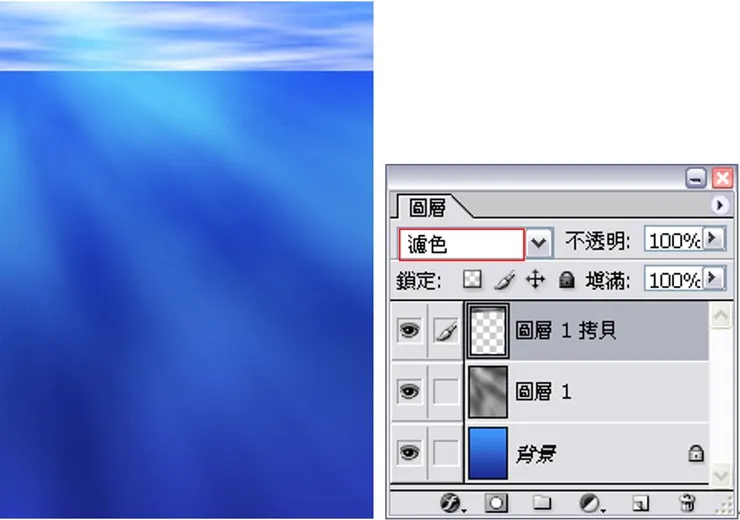The width and height of the screenshot is (740, 520).
Task: Hide the 圖層 1 拷貝 layer eye
Action: pyautogui.click(x=409, y=330)
